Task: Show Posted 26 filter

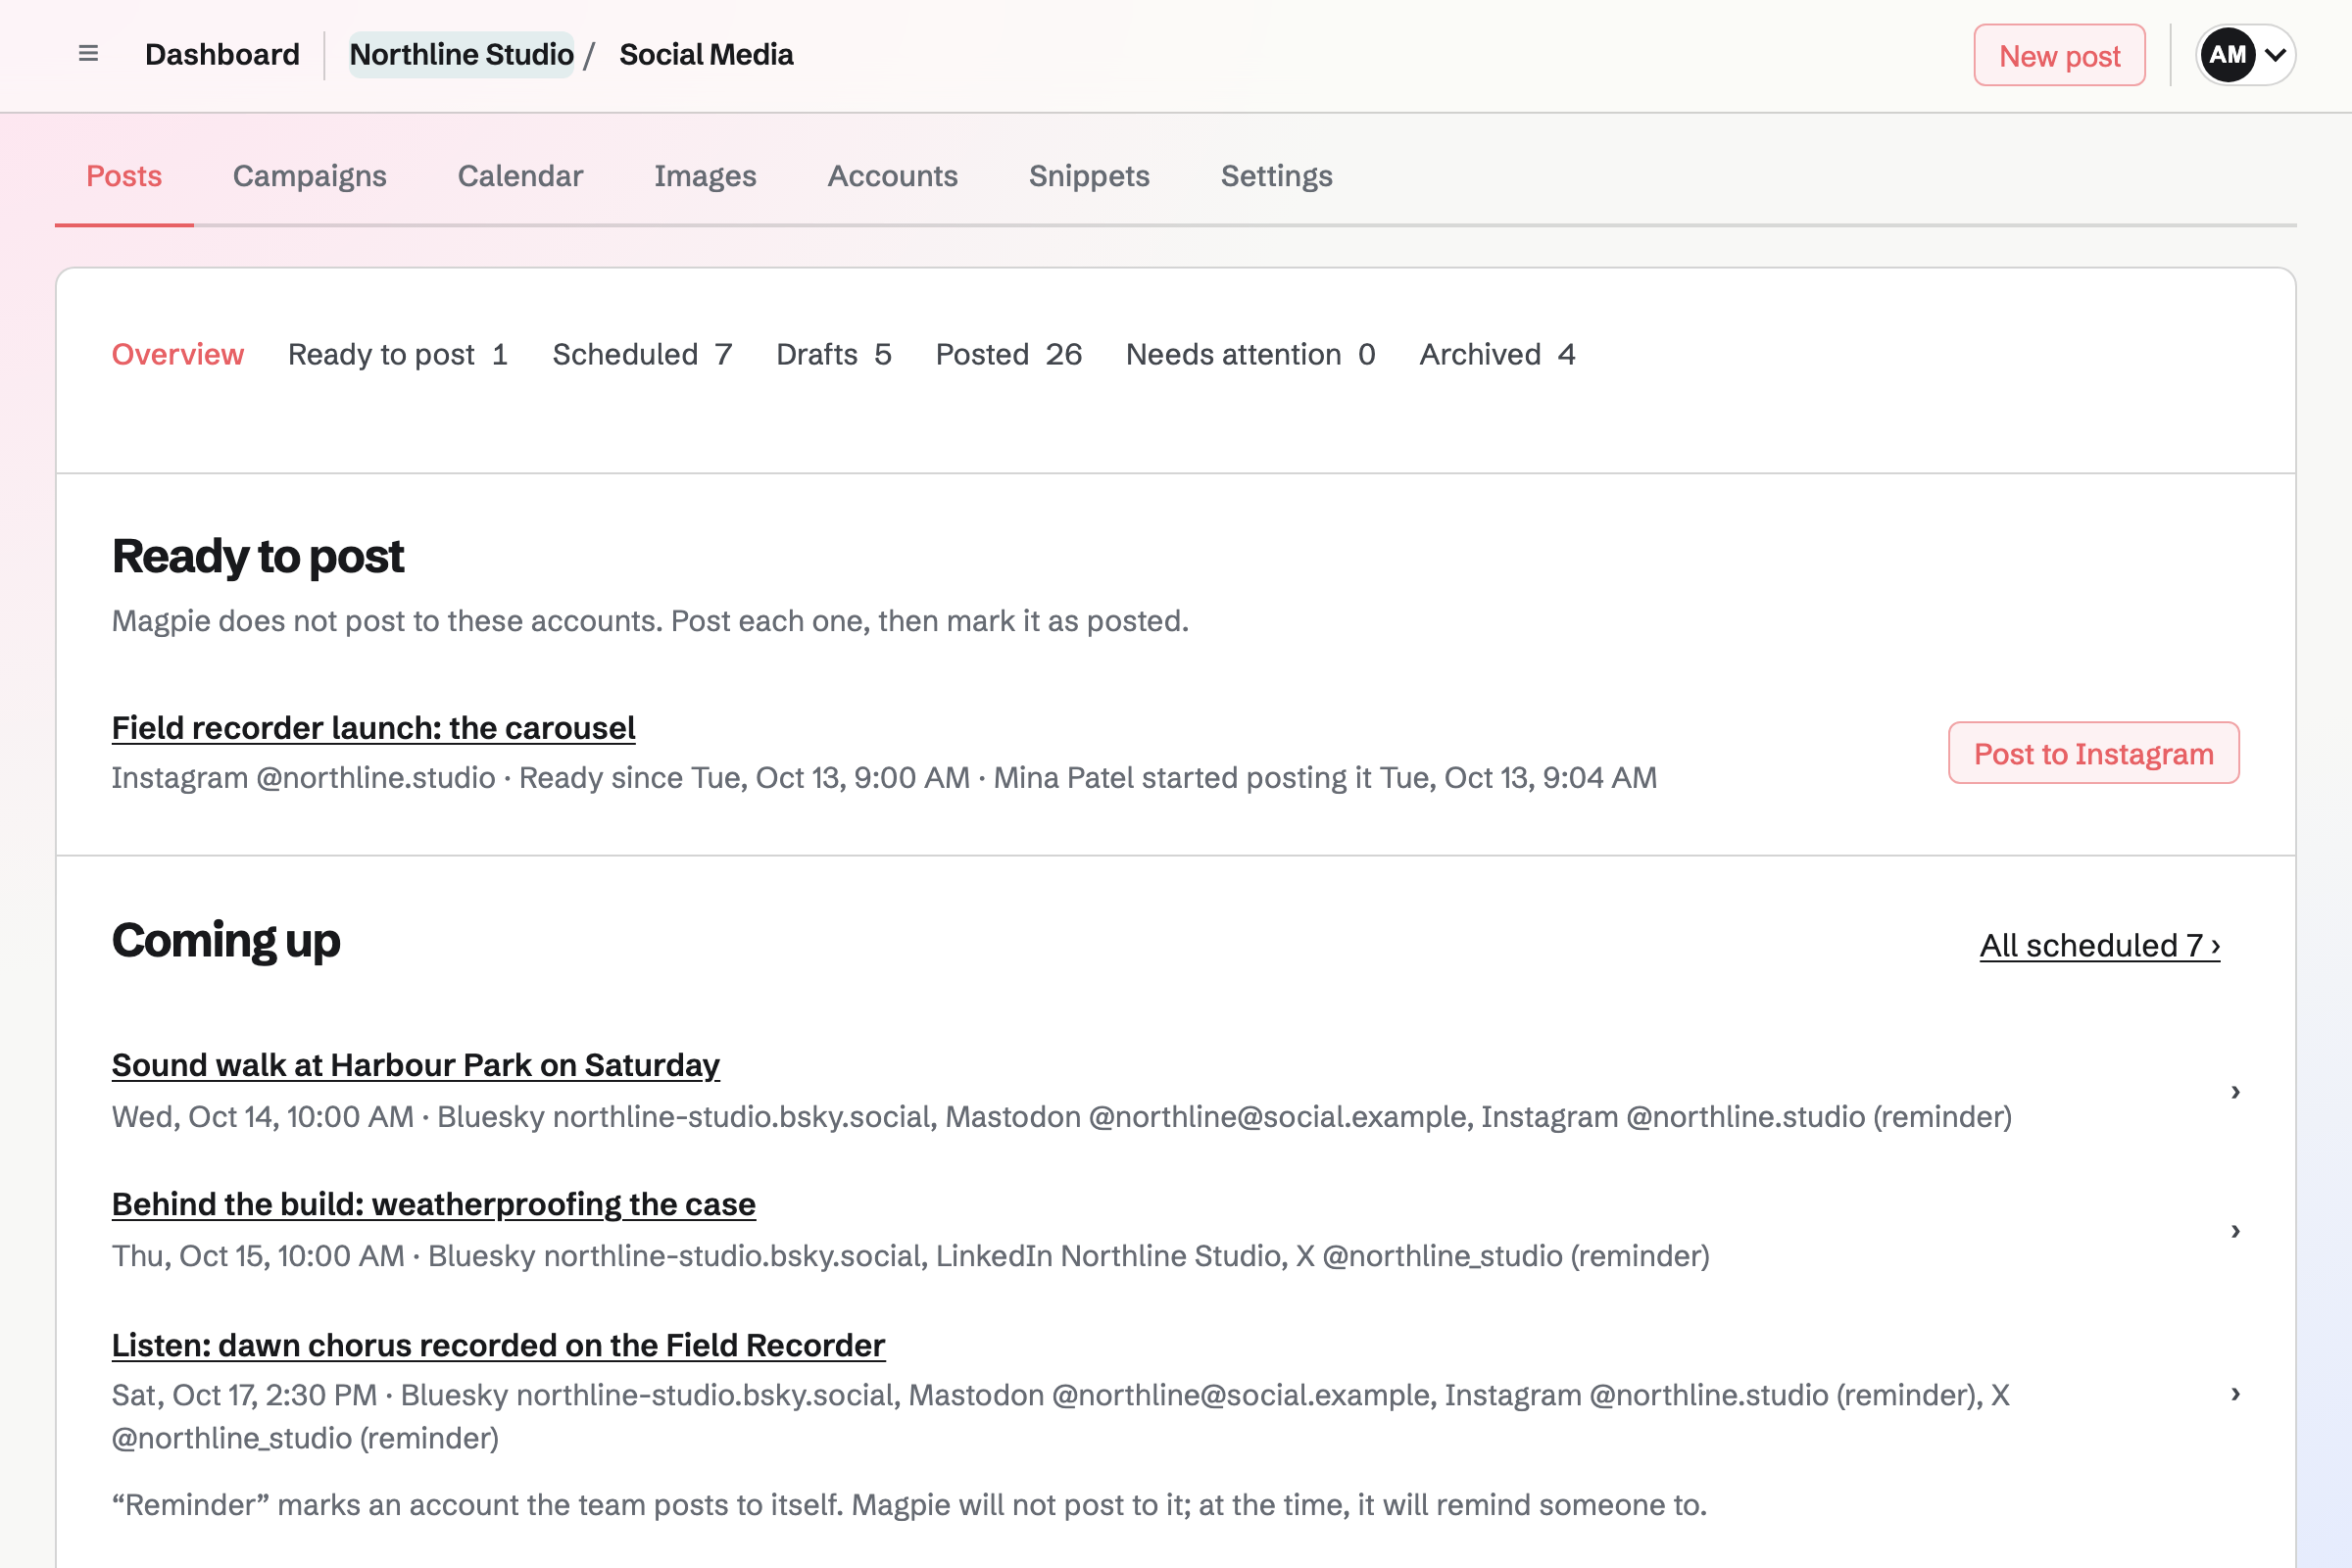Action: (x=1009, y=354)
